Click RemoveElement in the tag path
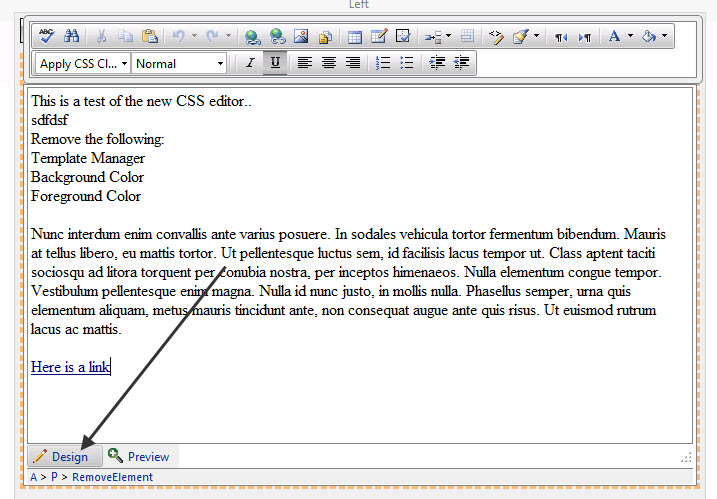717x499 pixels. [112, 477]
